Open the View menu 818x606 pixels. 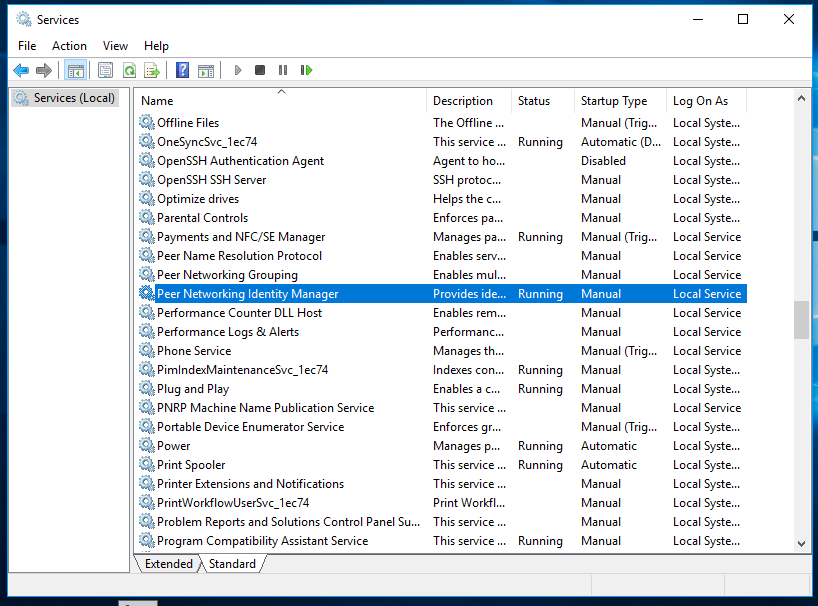pos(115,46)
